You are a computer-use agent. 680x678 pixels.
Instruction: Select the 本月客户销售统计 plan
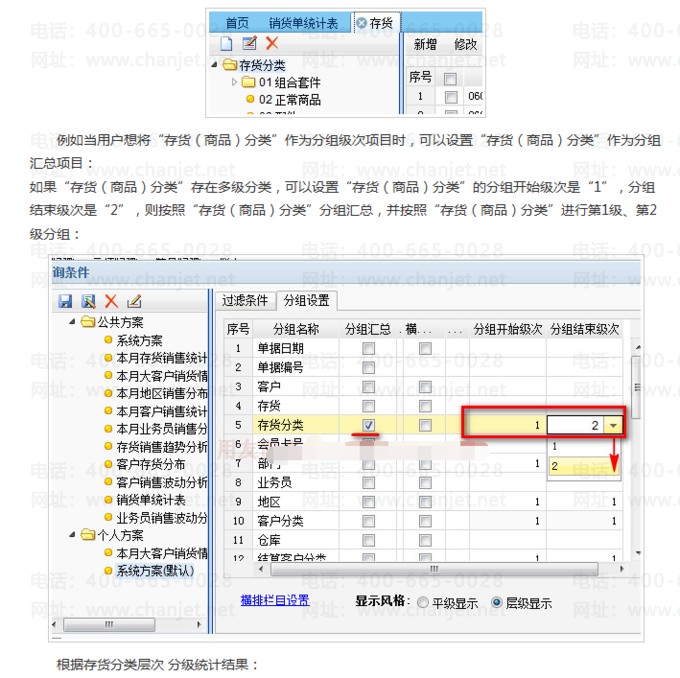162,411
